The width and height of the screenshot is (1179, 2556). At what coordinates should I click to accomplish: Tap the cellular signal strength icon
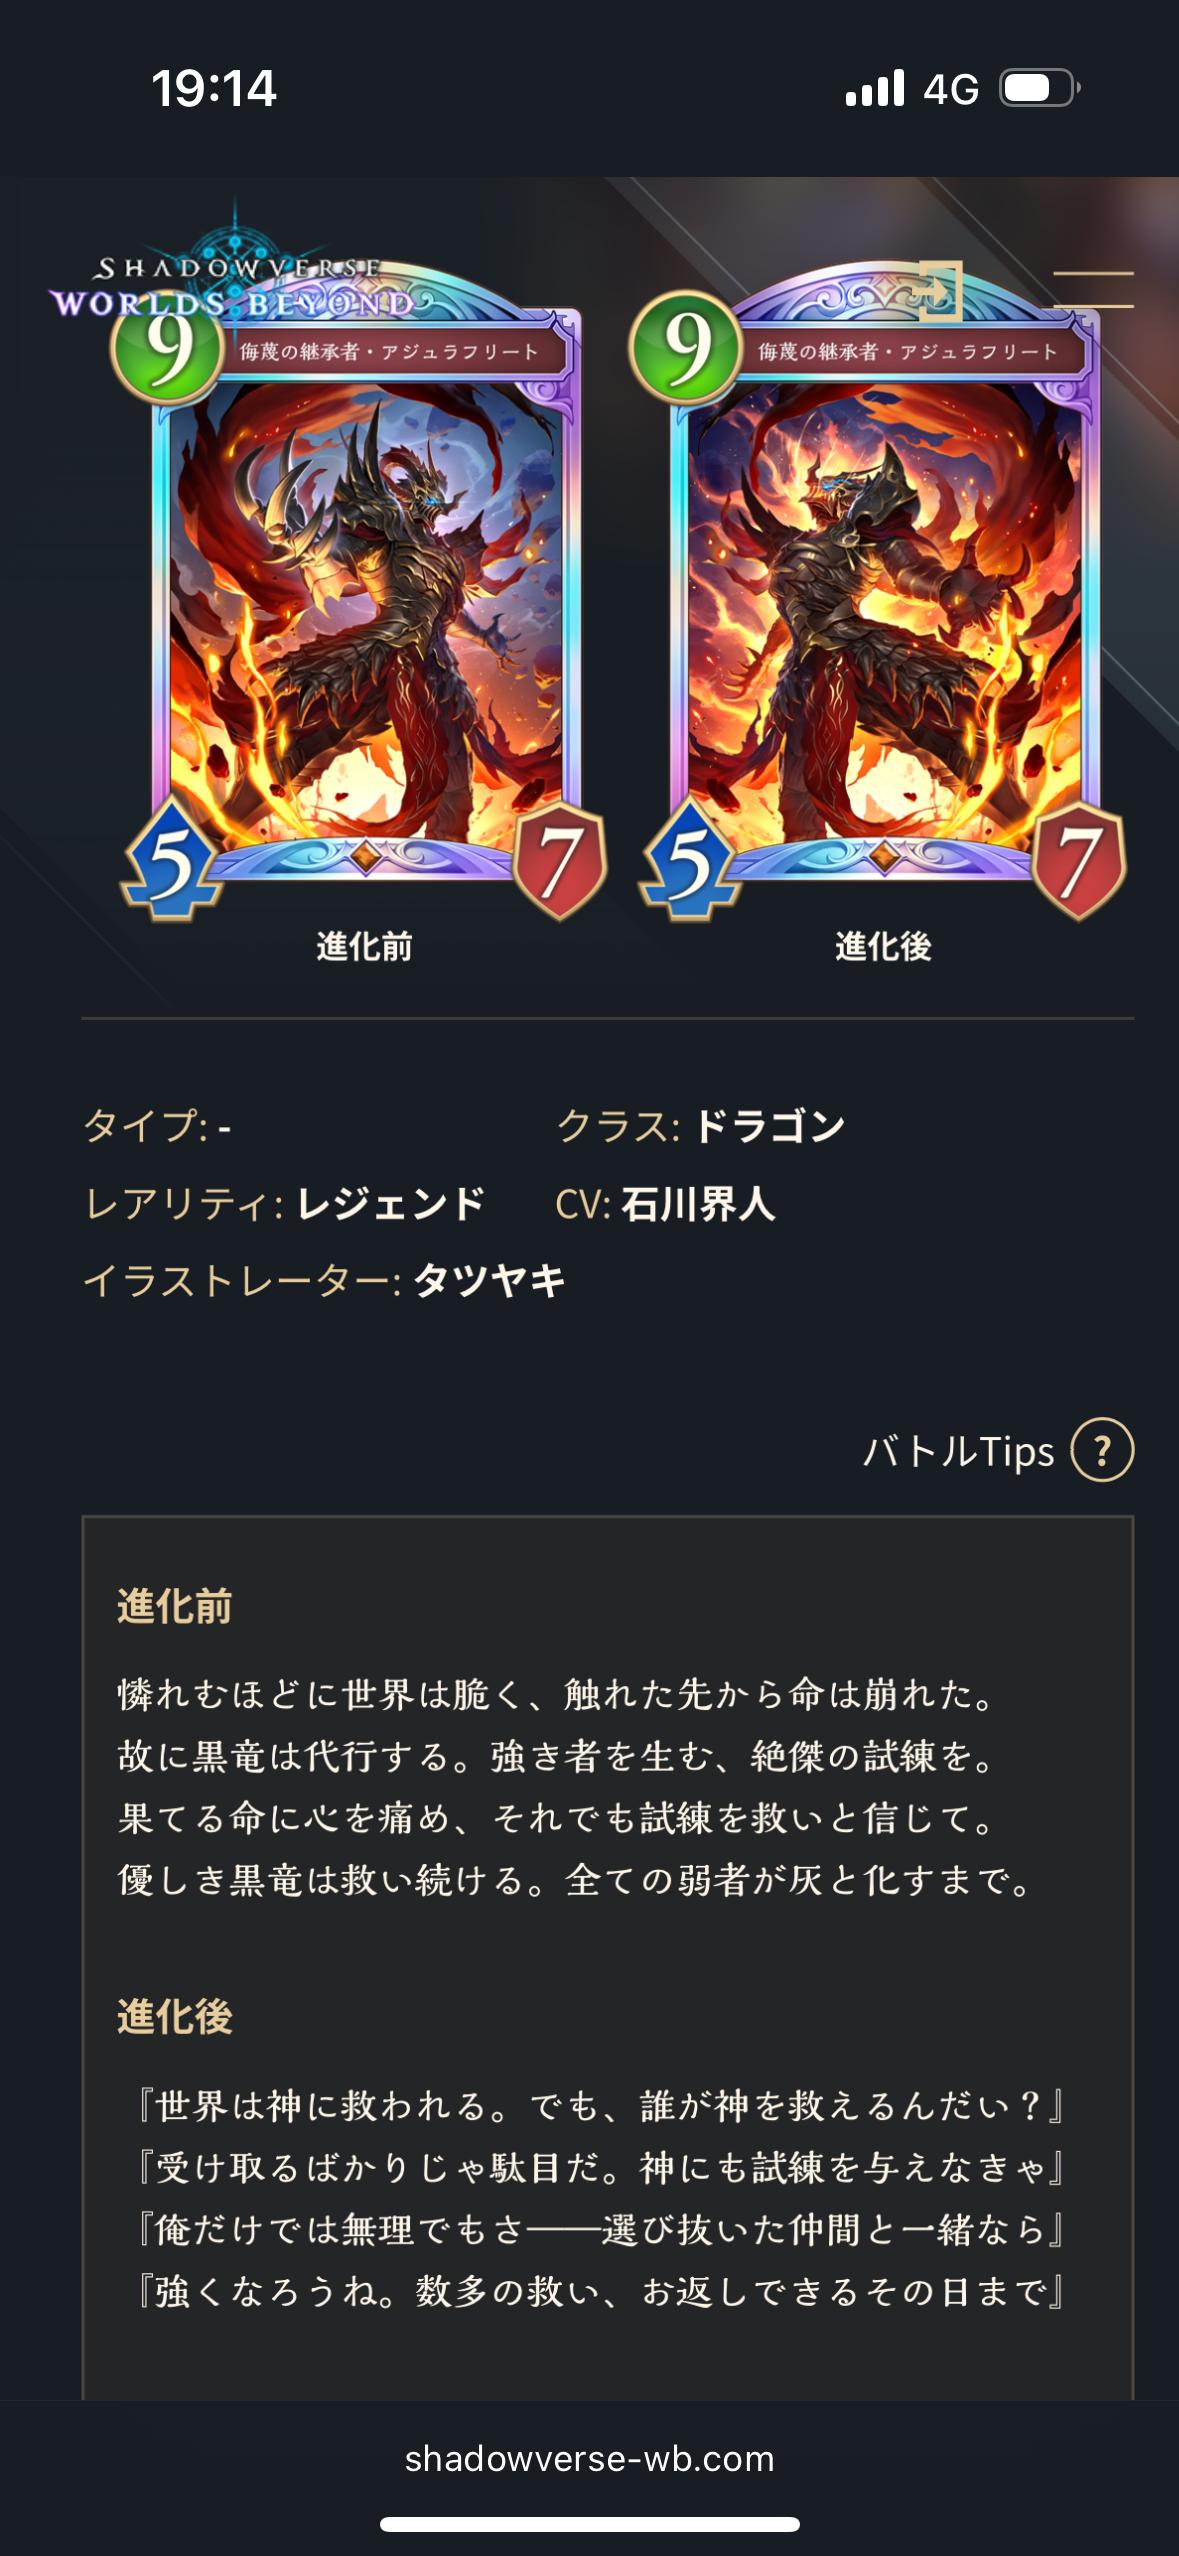[875, 88]
